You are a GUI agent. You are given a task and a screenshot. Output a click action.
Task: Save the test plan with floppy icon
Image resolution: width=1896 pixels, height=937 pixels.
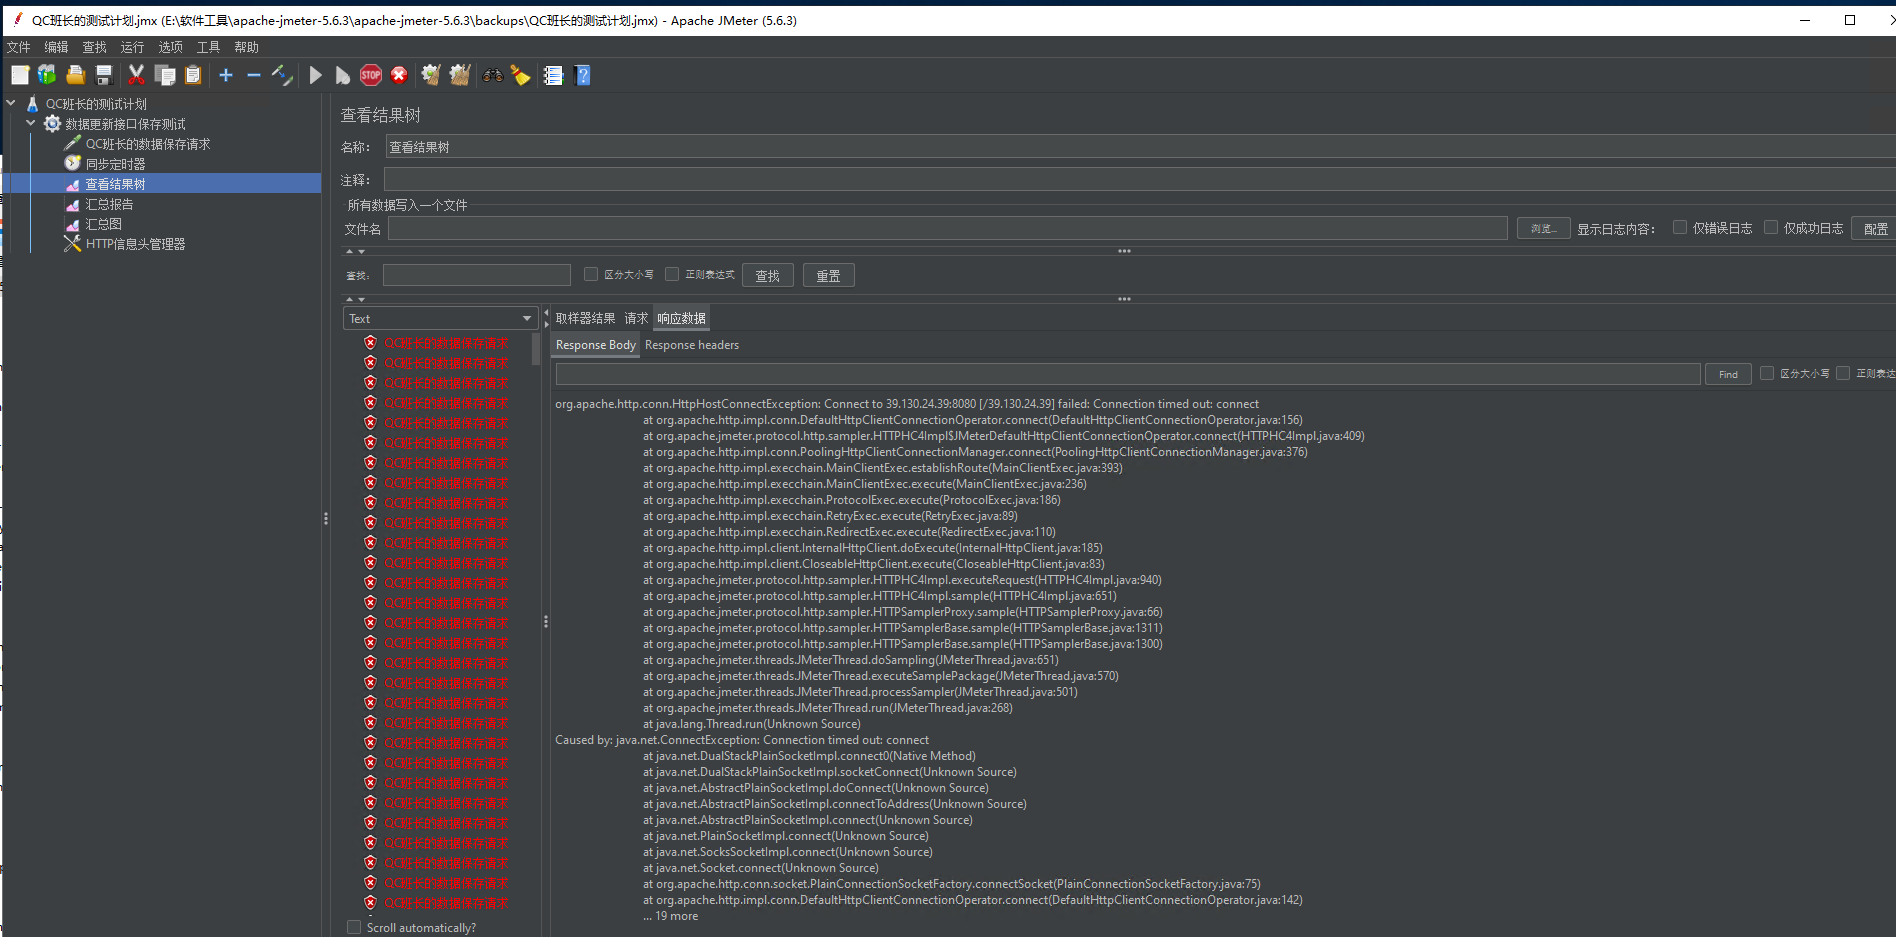click(x=103, y=75)
